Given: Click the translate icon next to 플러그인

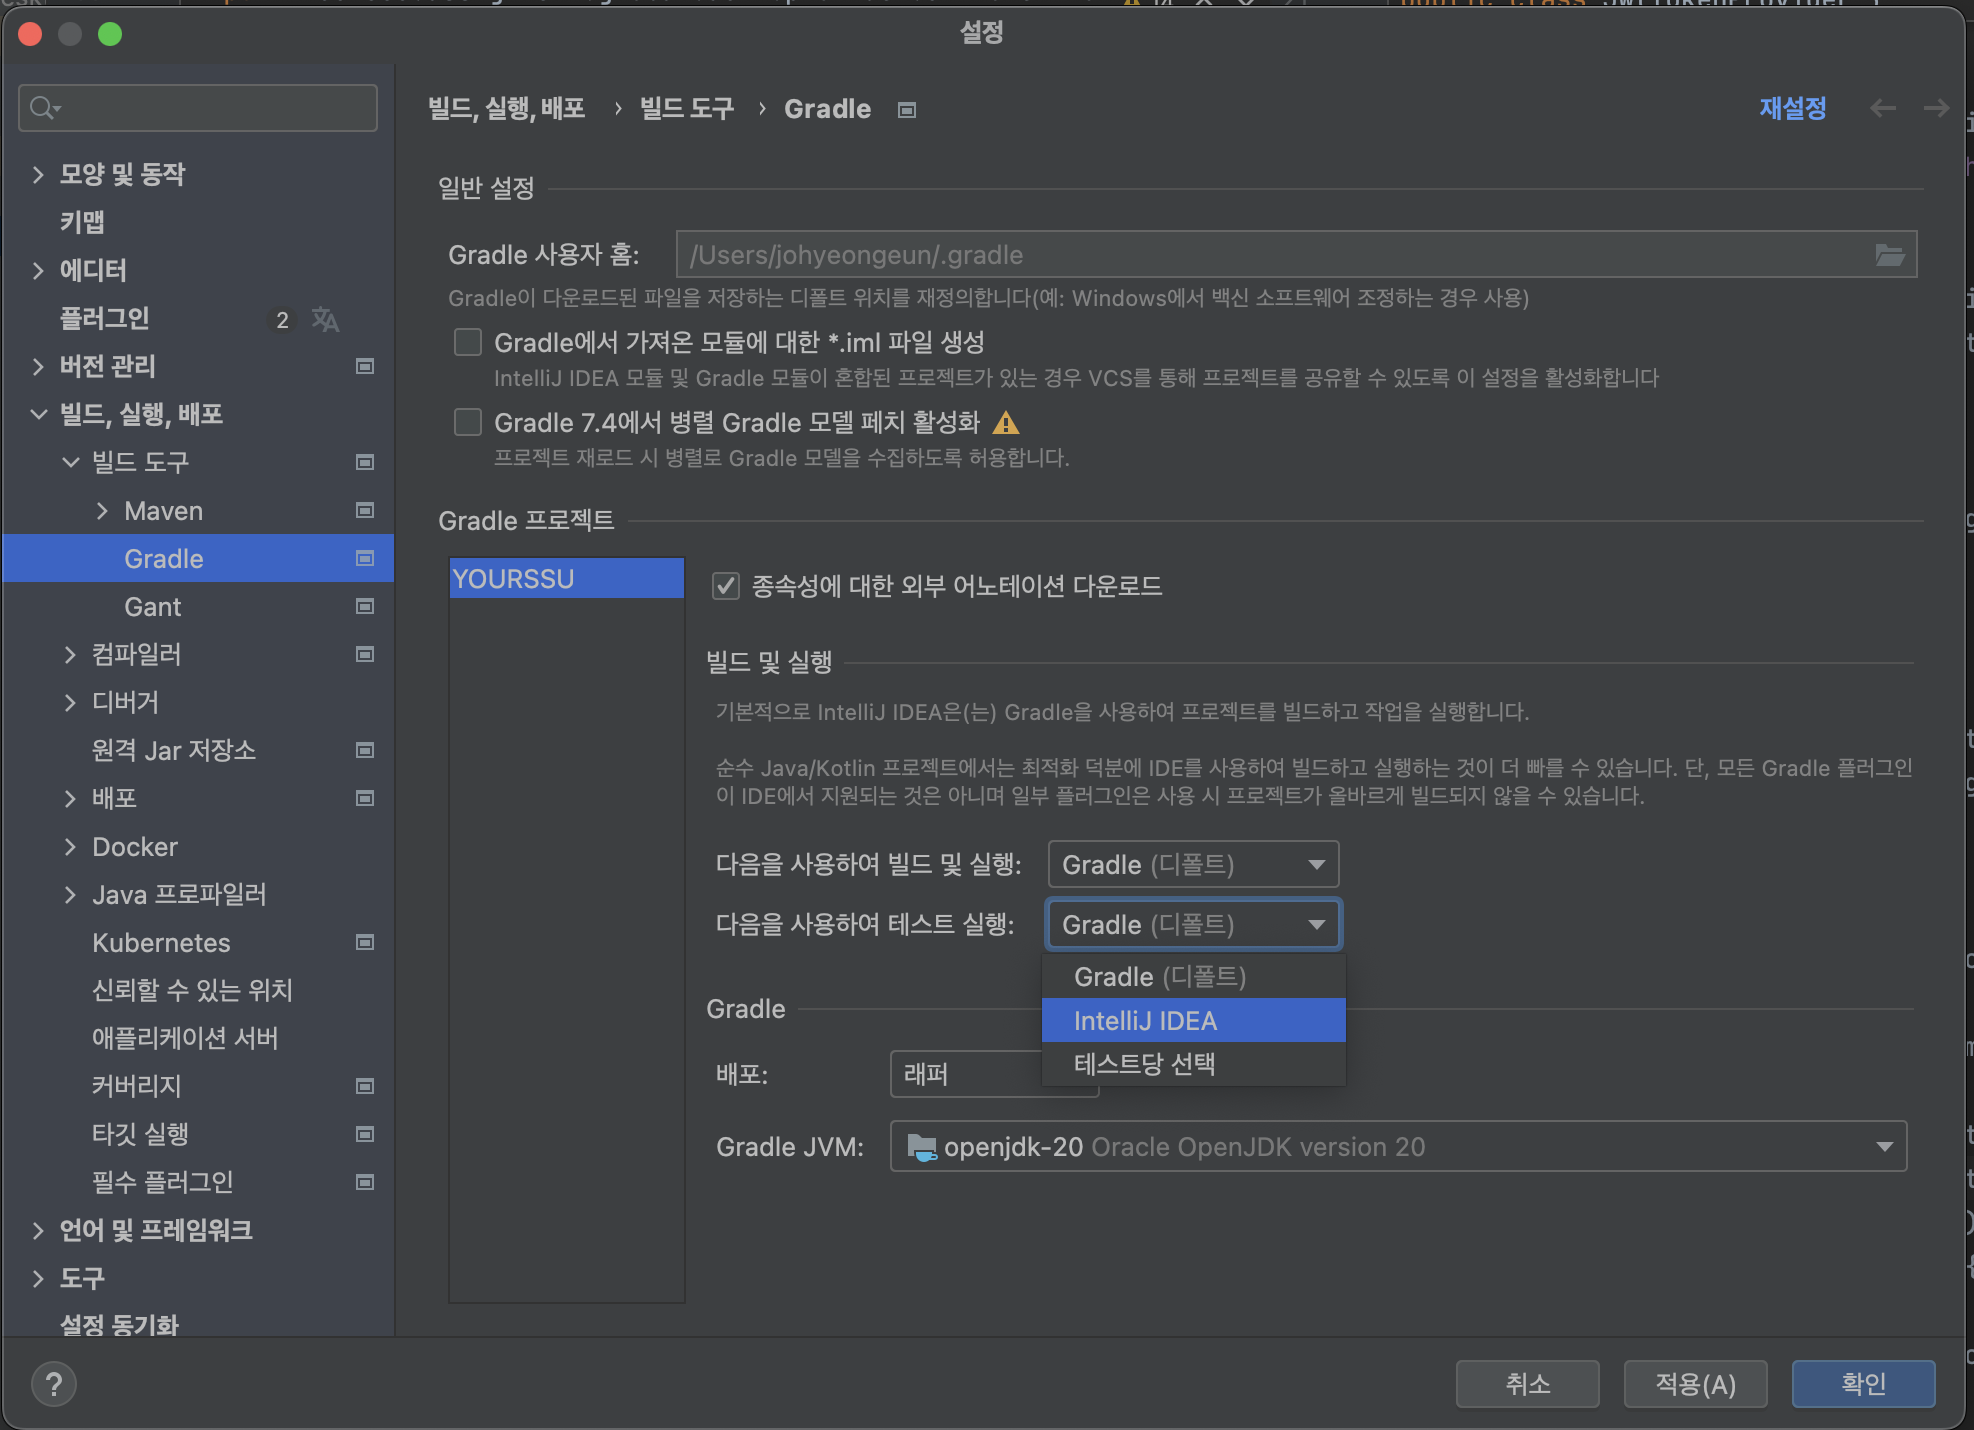Looking at the screenshot, I should [x=325, y=319].
